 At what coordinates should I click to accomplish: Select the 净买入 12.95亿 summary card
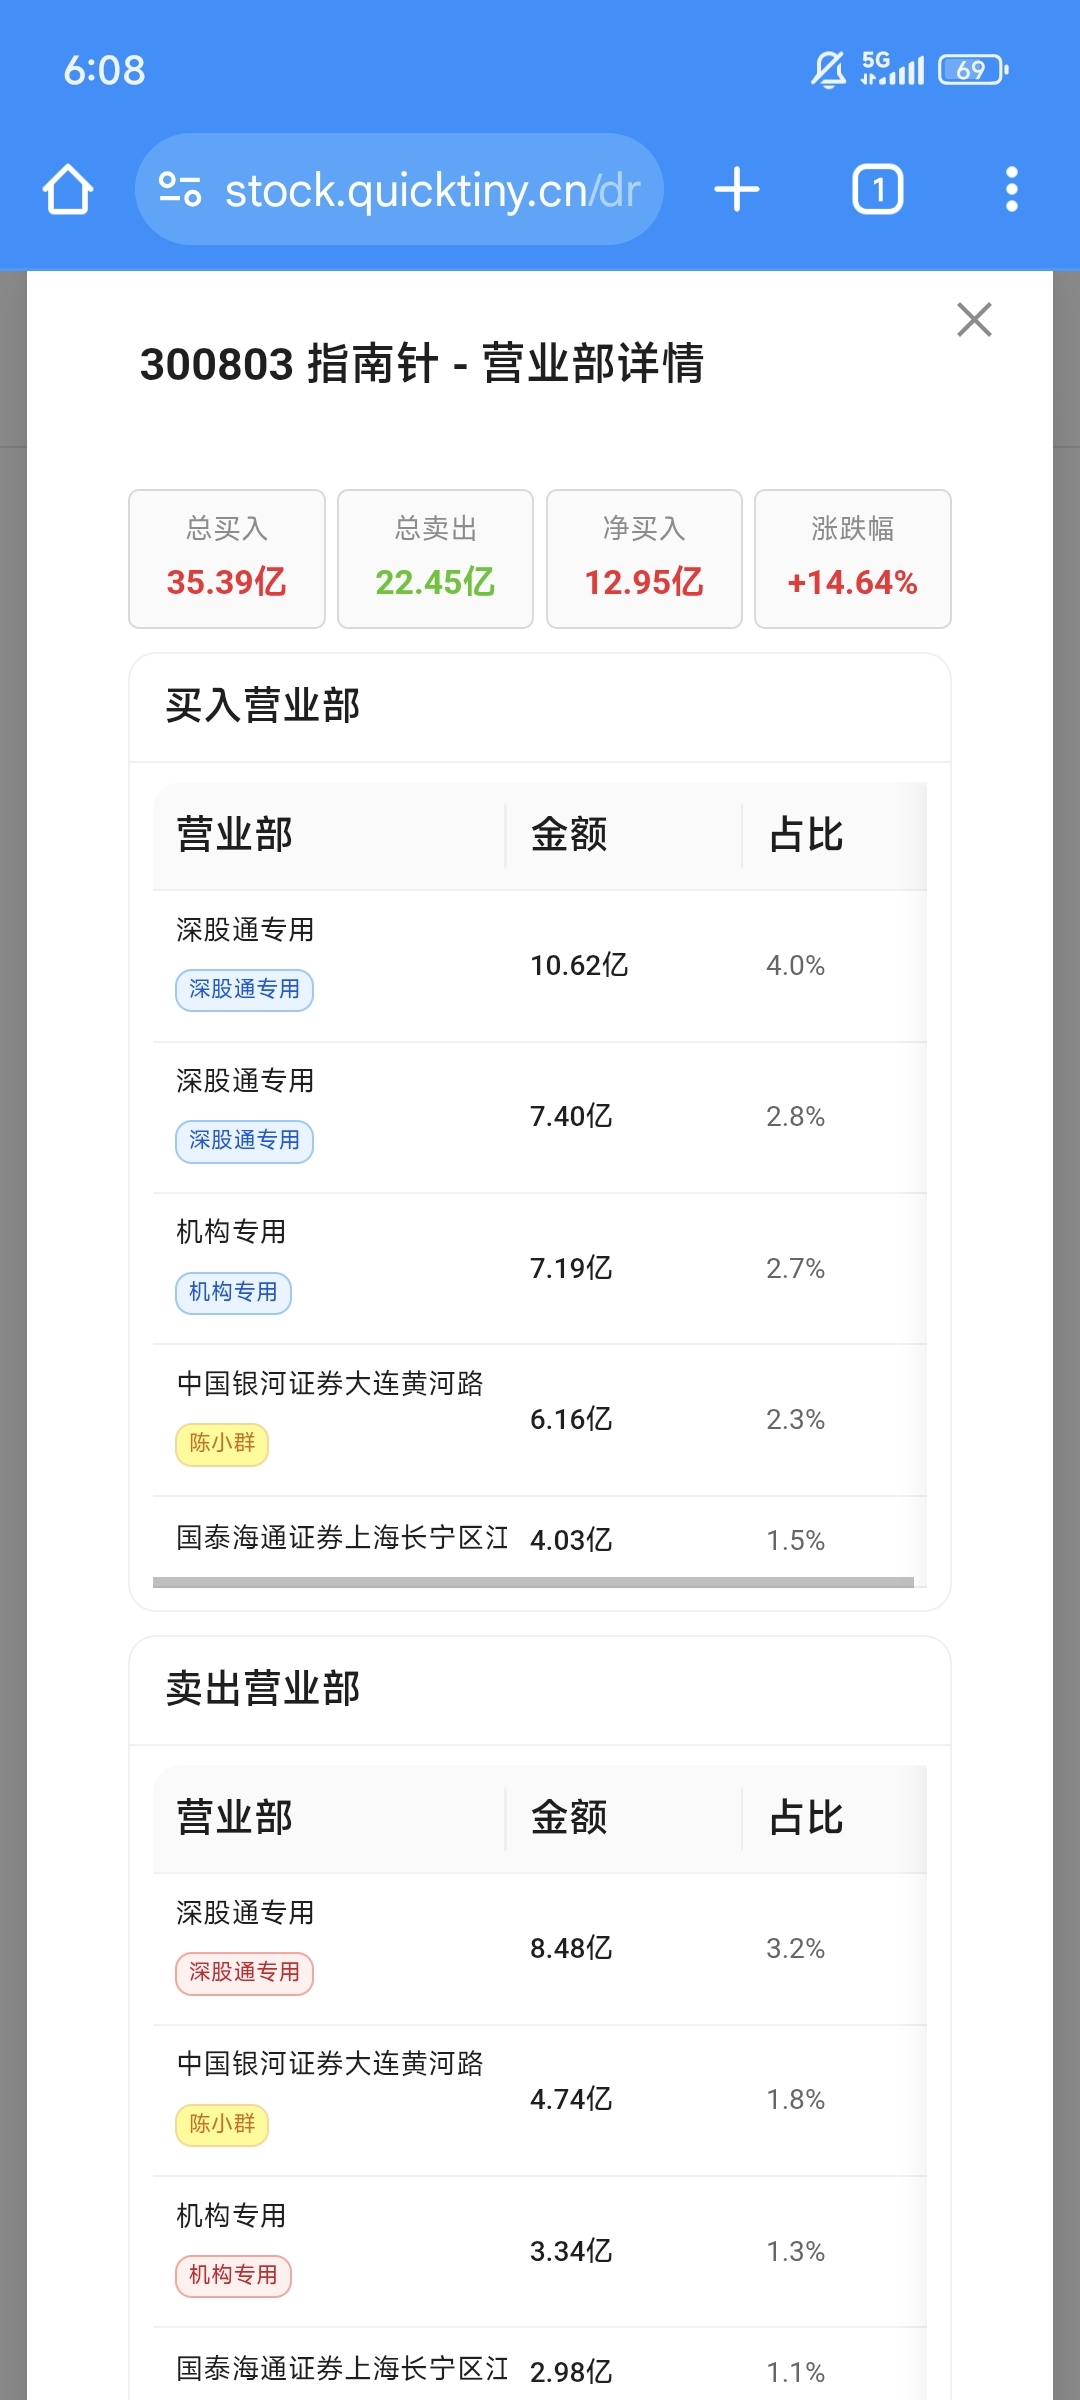point(644,559)
